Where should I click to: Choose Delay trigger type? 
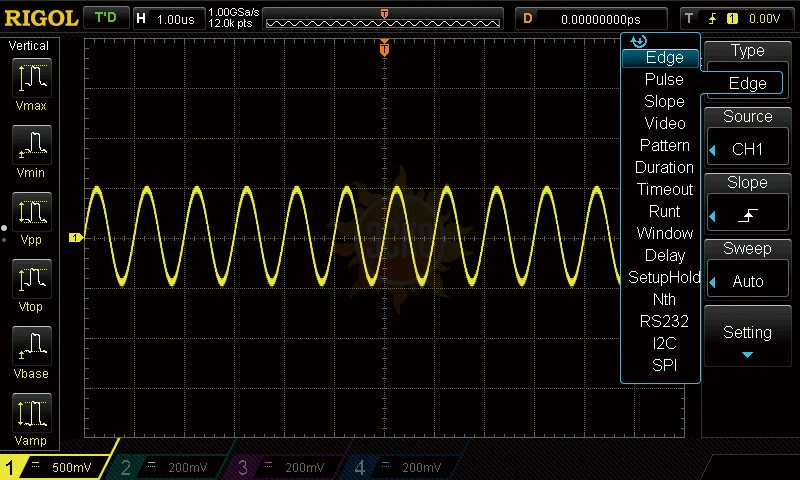[x=665, y=255]
